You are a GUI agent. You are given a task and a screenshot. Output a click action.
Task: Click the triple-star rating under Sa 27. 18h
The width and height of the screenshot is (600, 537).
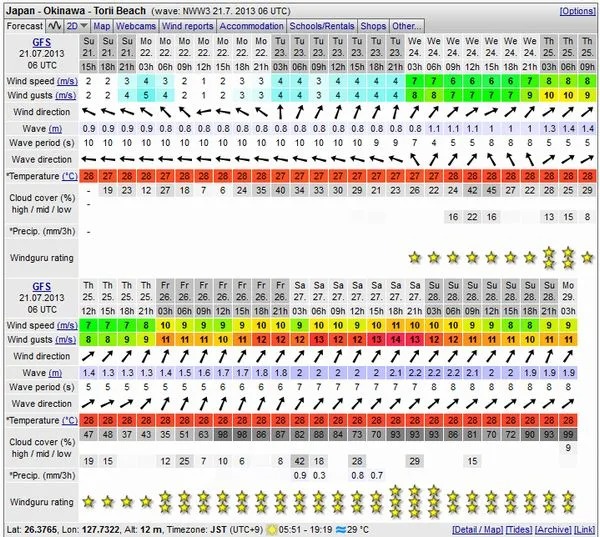395,501
